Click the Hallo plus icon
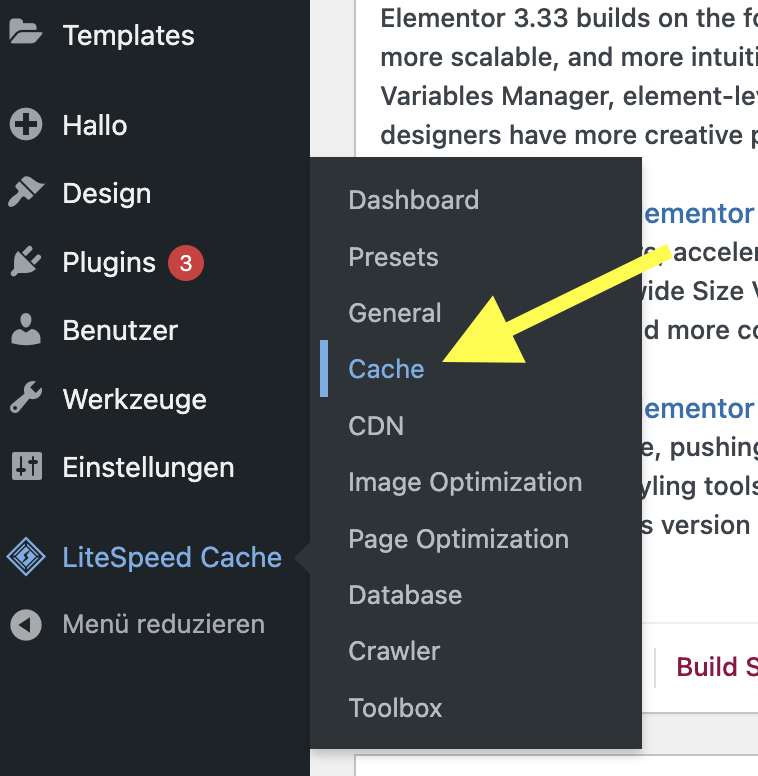 click(x=26, y=125)
